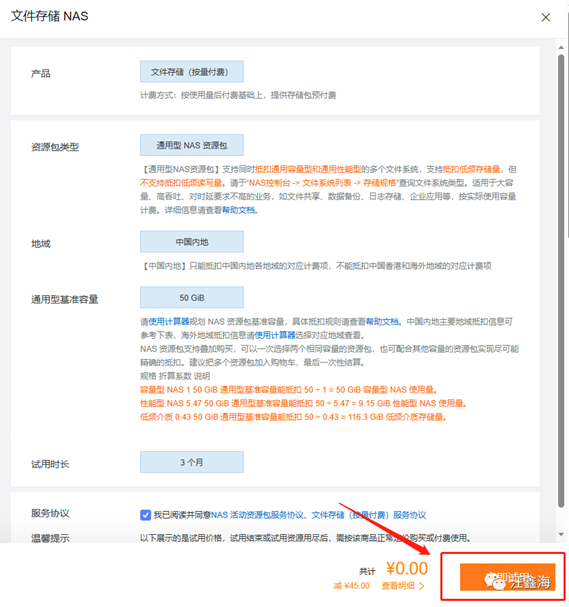Screen dimensions: 569x607
Task: Click the scrollbar down arrow
Action: pos(561,535)
